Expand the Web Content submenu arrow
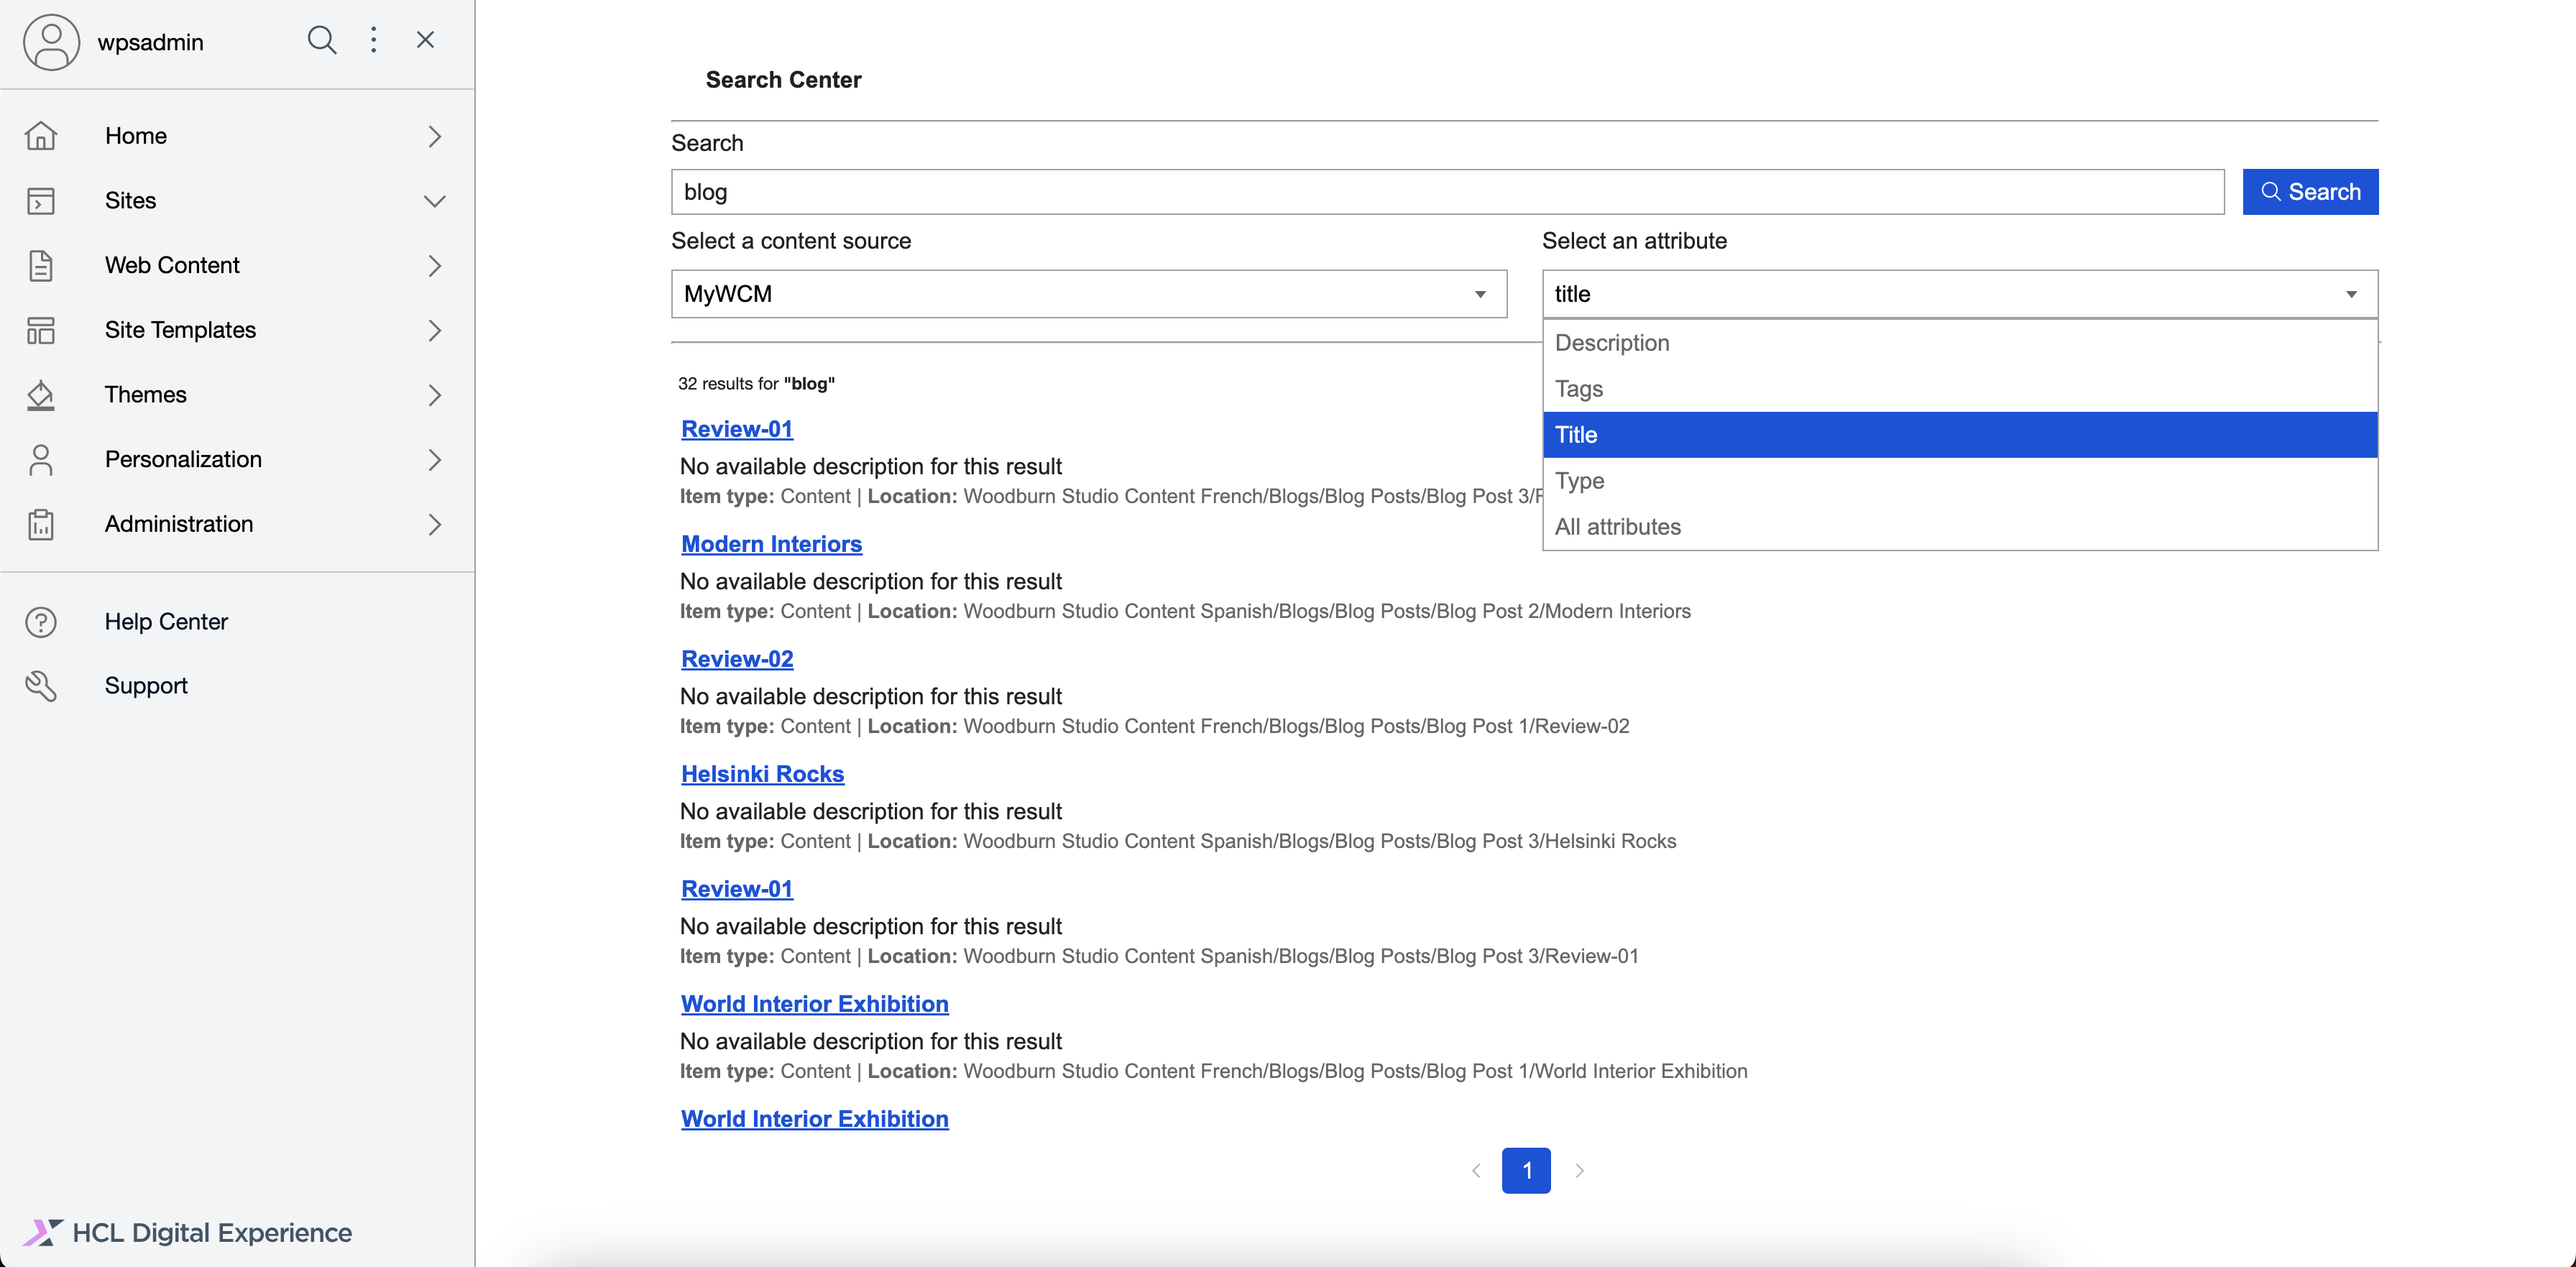Image resolution: width=2576 pixels, height=1267 pixels. [434, 266]
